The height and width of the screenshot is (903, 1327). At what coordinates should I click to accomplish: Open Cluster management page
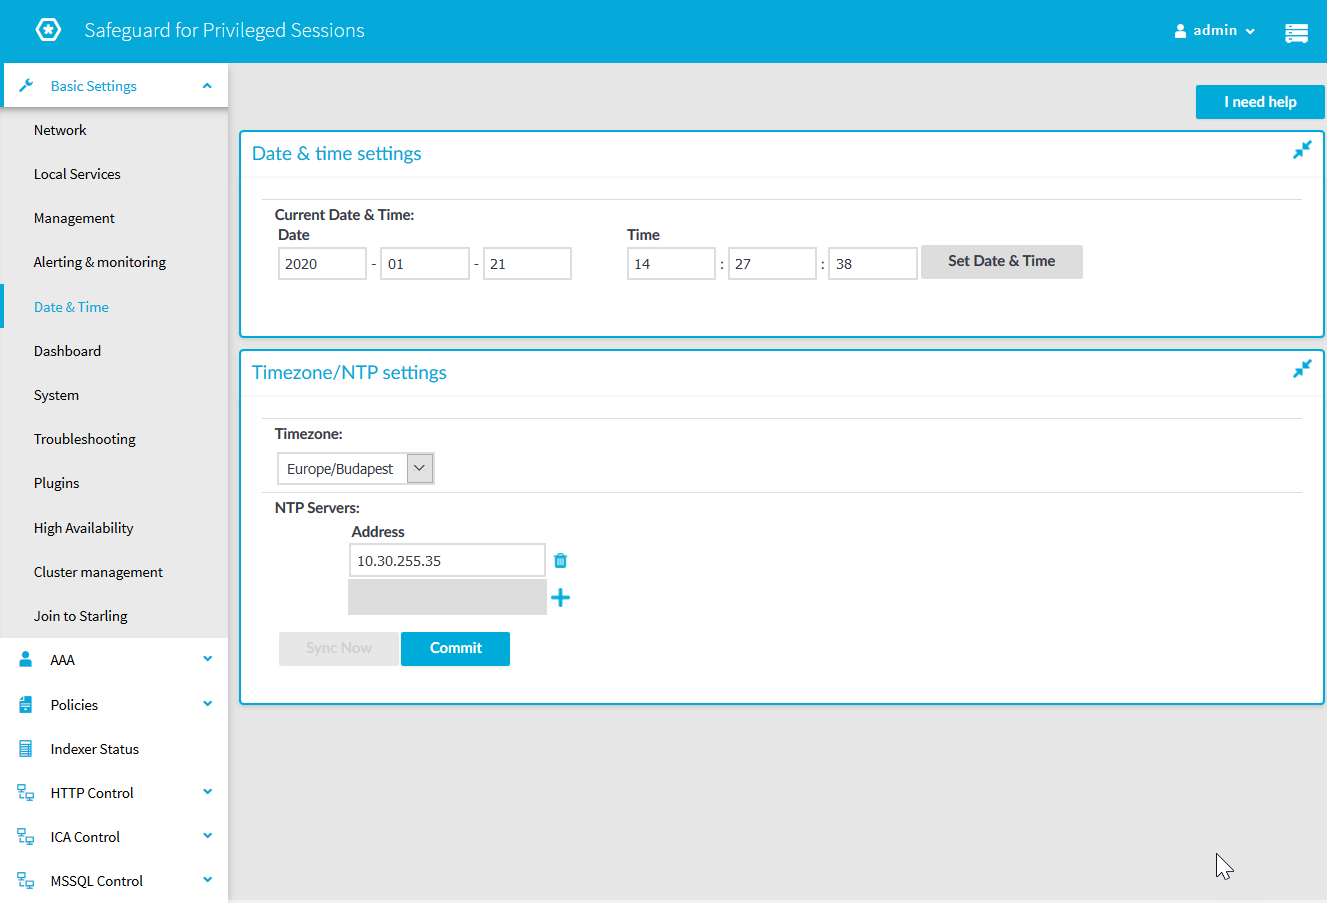[x=98, y=572]
